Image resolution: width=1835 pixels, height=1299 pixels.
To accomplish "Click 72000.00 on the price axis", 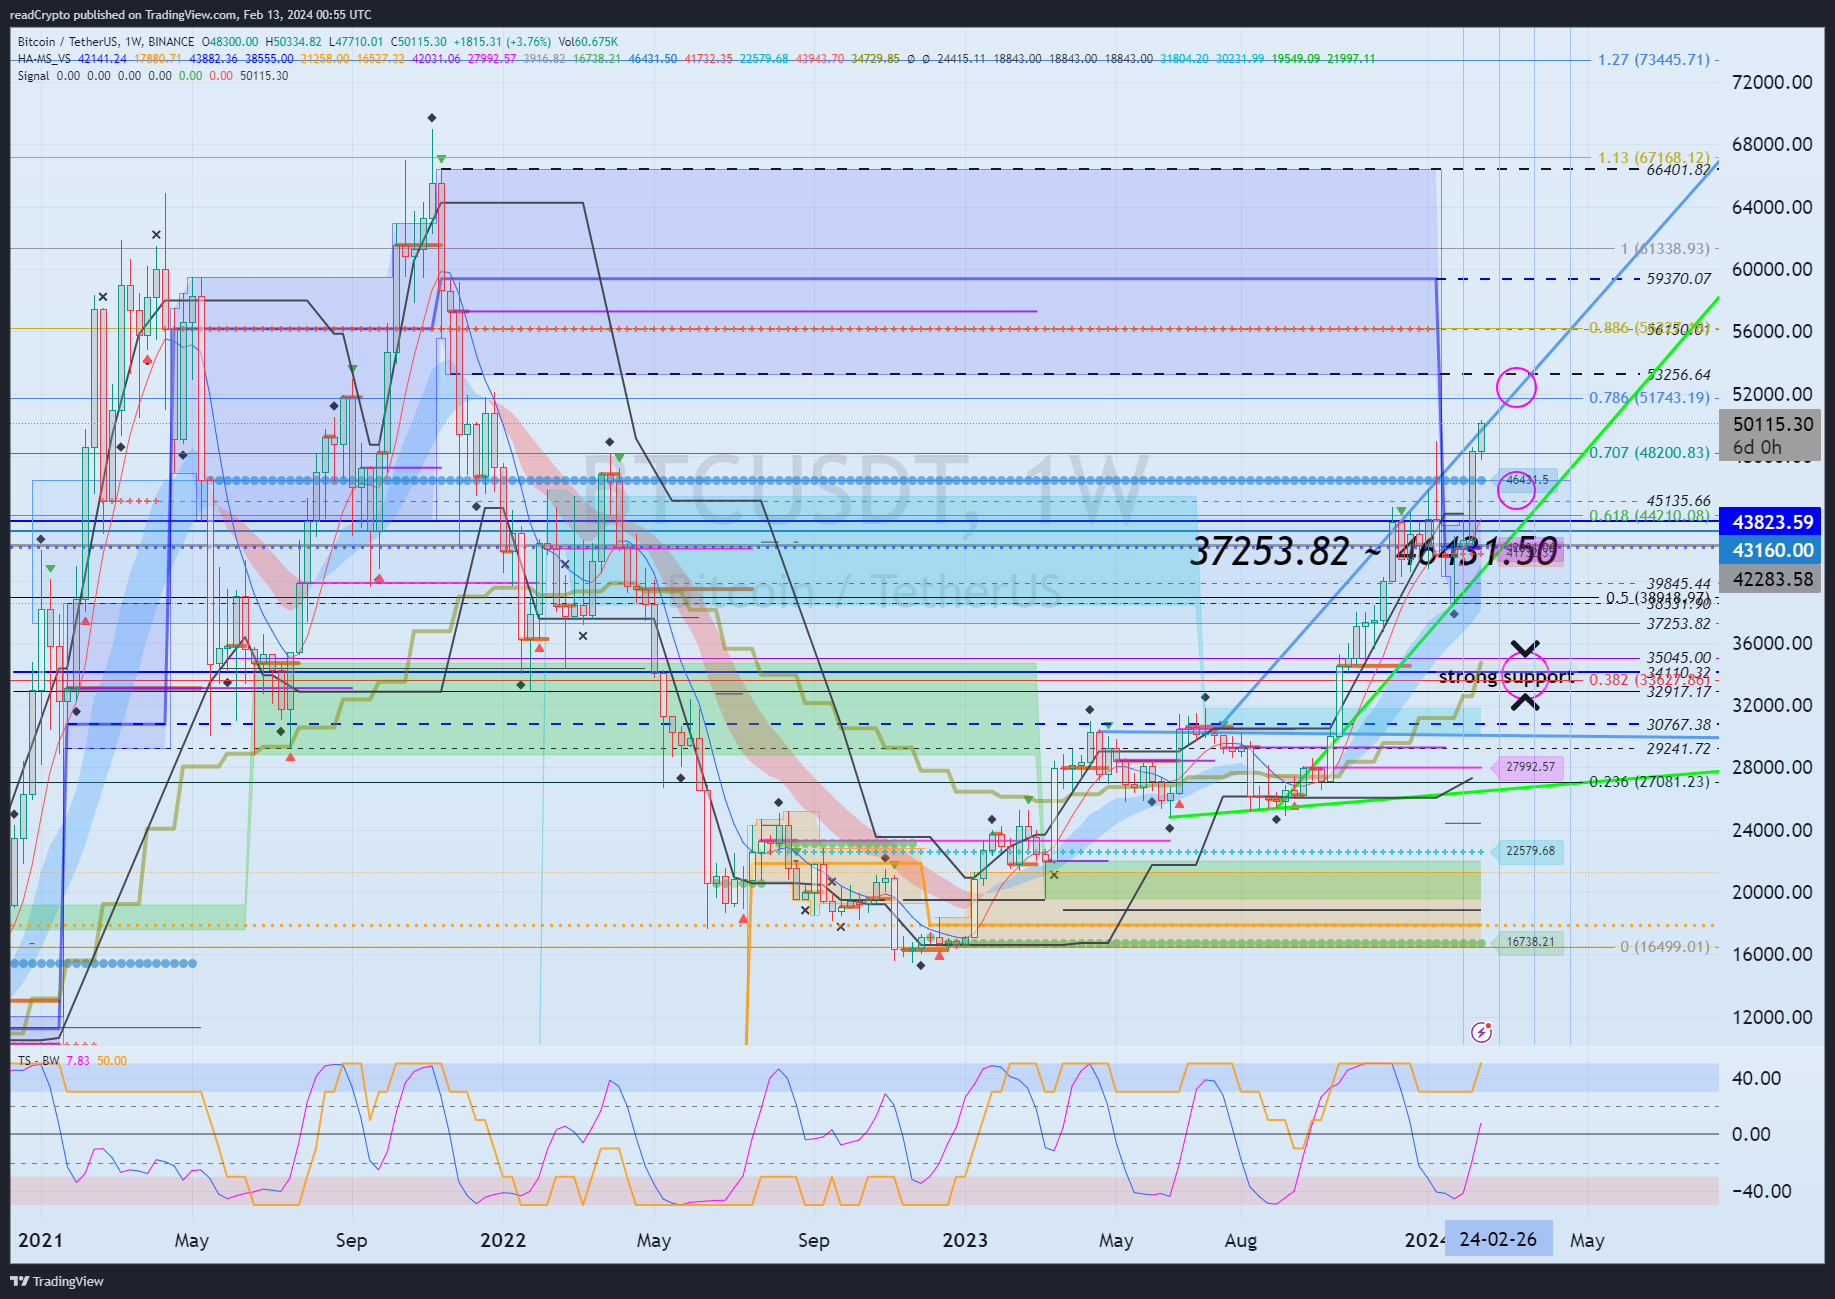I will (1772, 82).
